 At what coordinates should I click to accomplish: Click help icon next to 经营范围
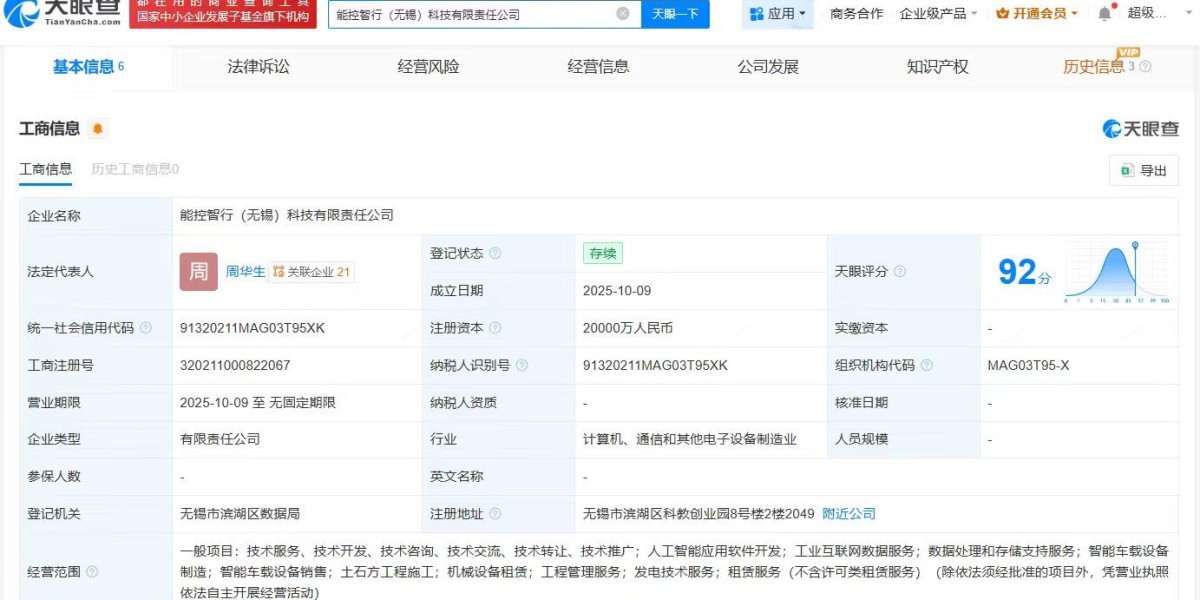pos(92,572)
